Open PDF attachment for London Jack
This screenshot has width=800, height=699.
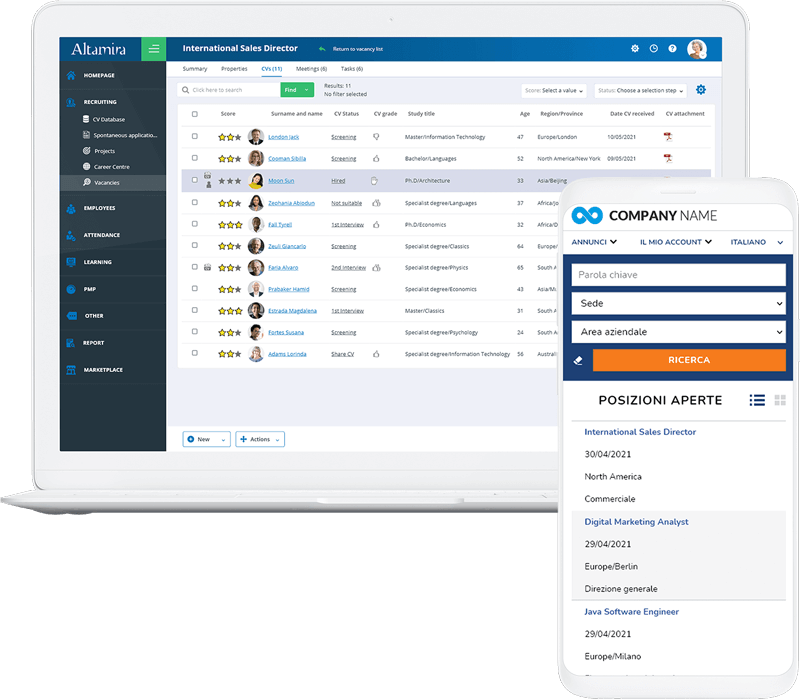coord(667,137)
